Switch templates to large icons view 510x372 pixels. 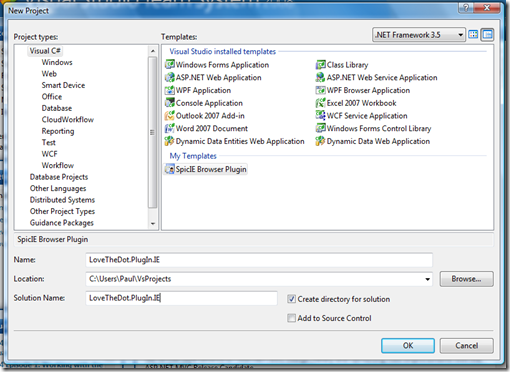[x=473, y=34]
